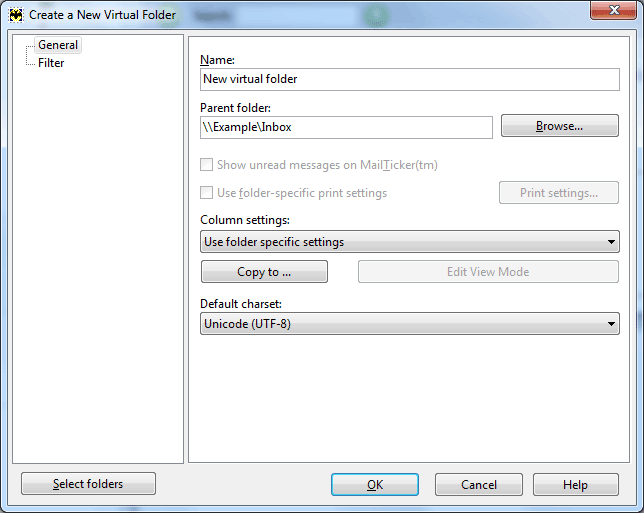
Task: Open Help for this dialog
Action: pyautogui.click(x=575, y=485)
